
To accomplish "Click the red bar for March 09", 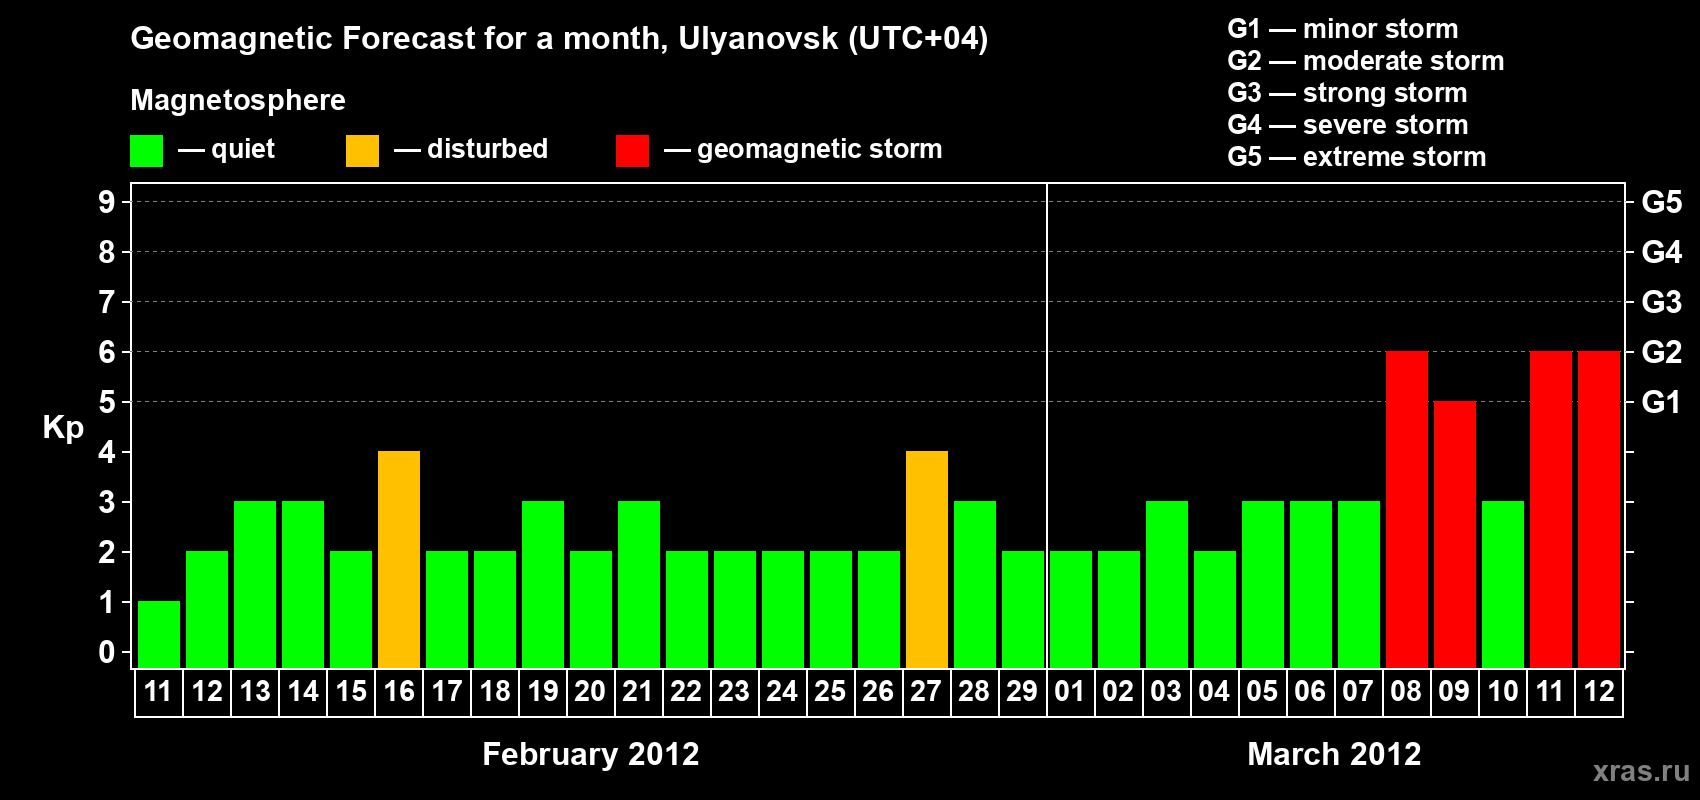I will [1455, 534].
